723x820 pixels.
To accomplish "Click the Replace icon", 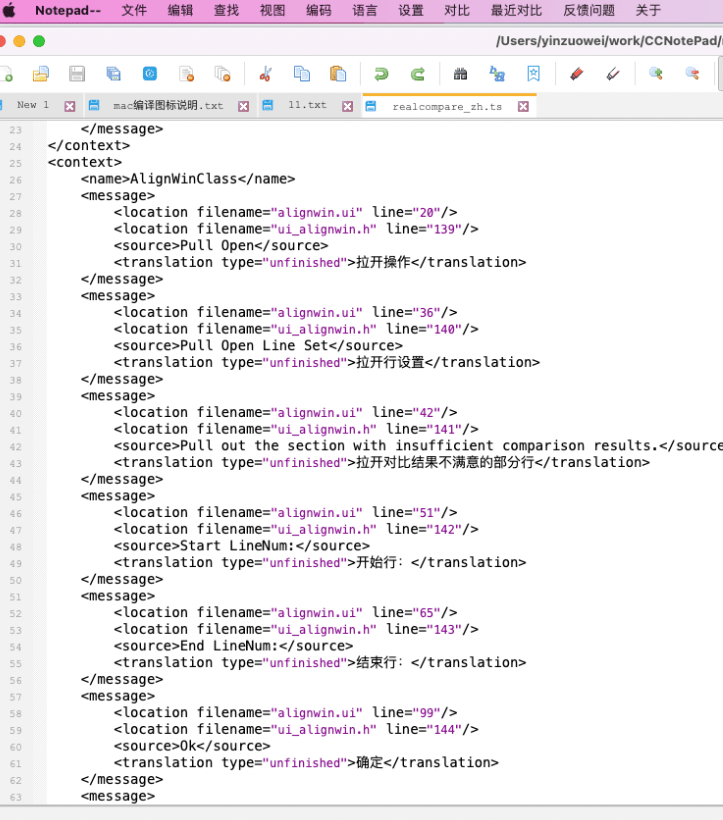I will tap(497, 74).
